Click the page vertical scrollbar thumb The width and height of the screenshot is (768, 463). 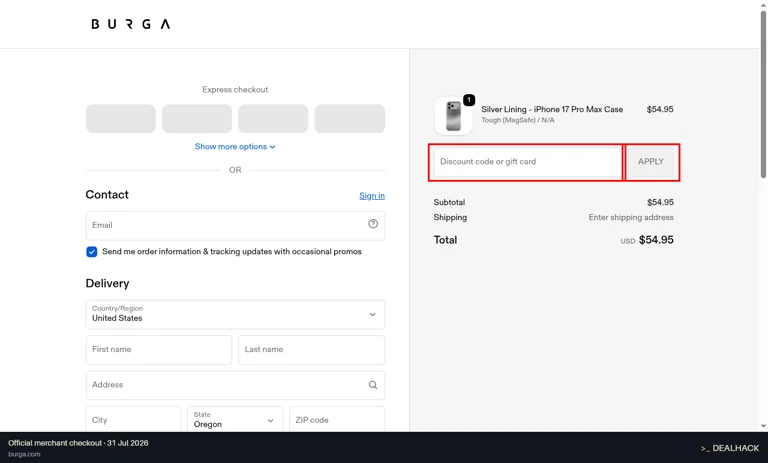pyautogui.click(x=763, y=95)
